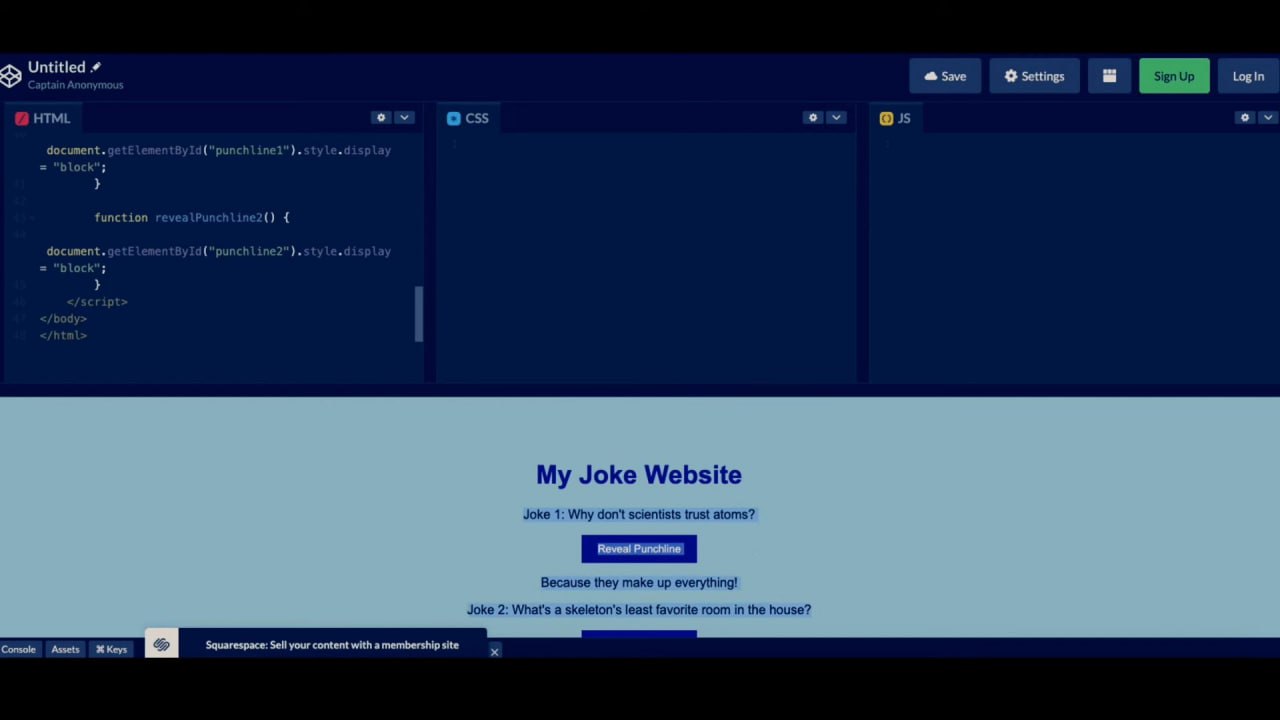Open HTML editor settings gear
Image resolution: width=1280 pixels, height=720 pixels.
(x=381, y=118)
